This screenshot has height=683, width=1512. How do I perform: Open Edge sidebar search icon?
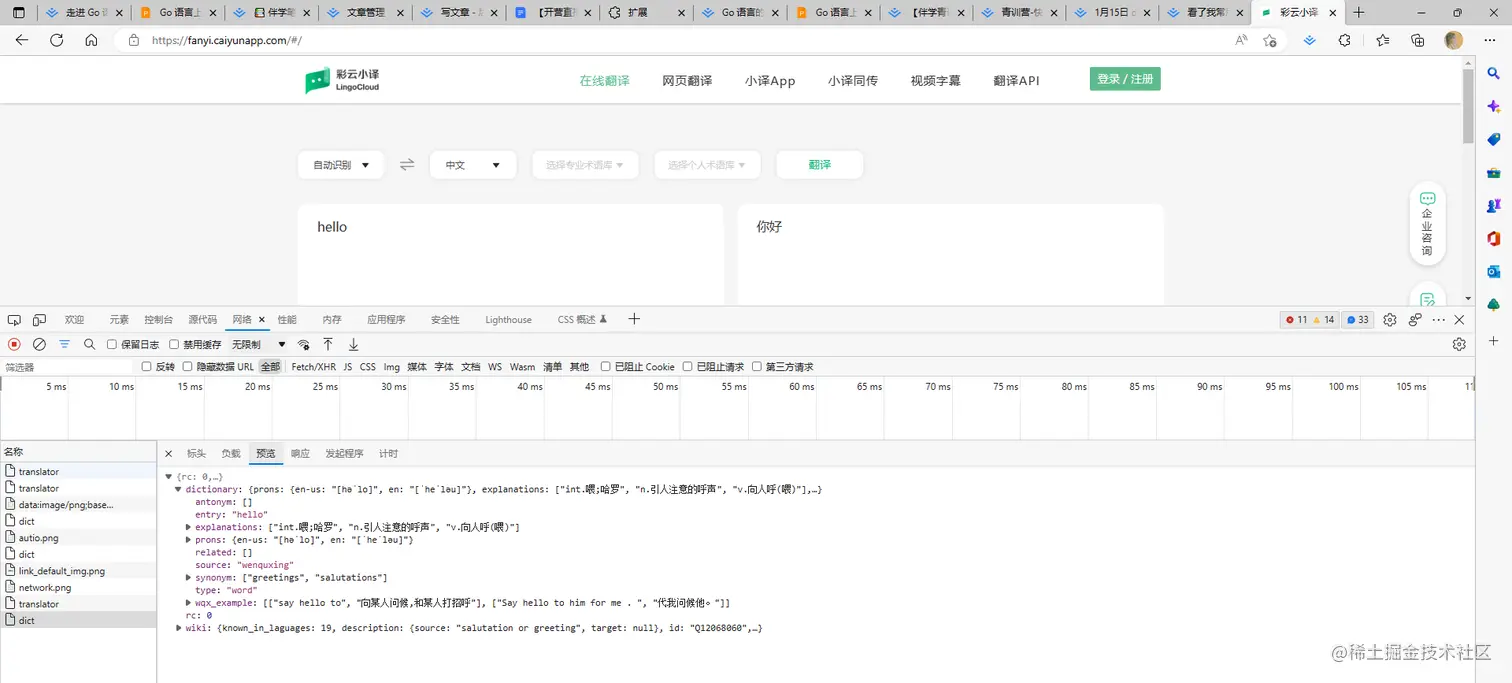[x=1494, y=73]
